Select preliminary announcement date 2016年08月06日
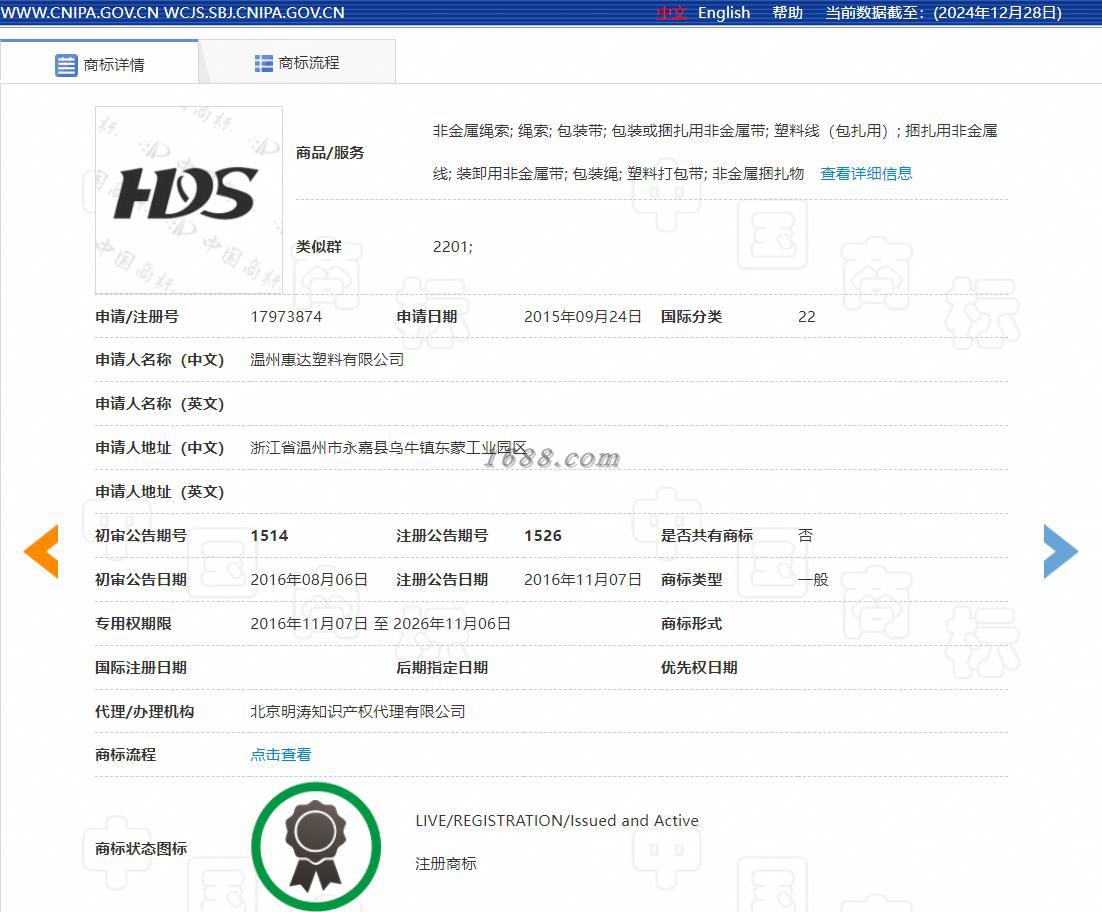Viewport: 1102px width, 912px height. click(x=309, y=580)
